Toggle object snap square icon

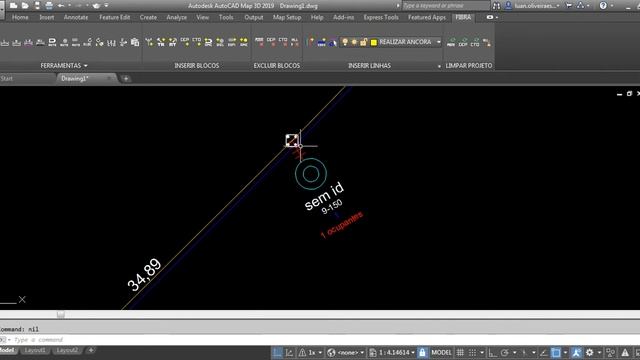pos(556,352)
